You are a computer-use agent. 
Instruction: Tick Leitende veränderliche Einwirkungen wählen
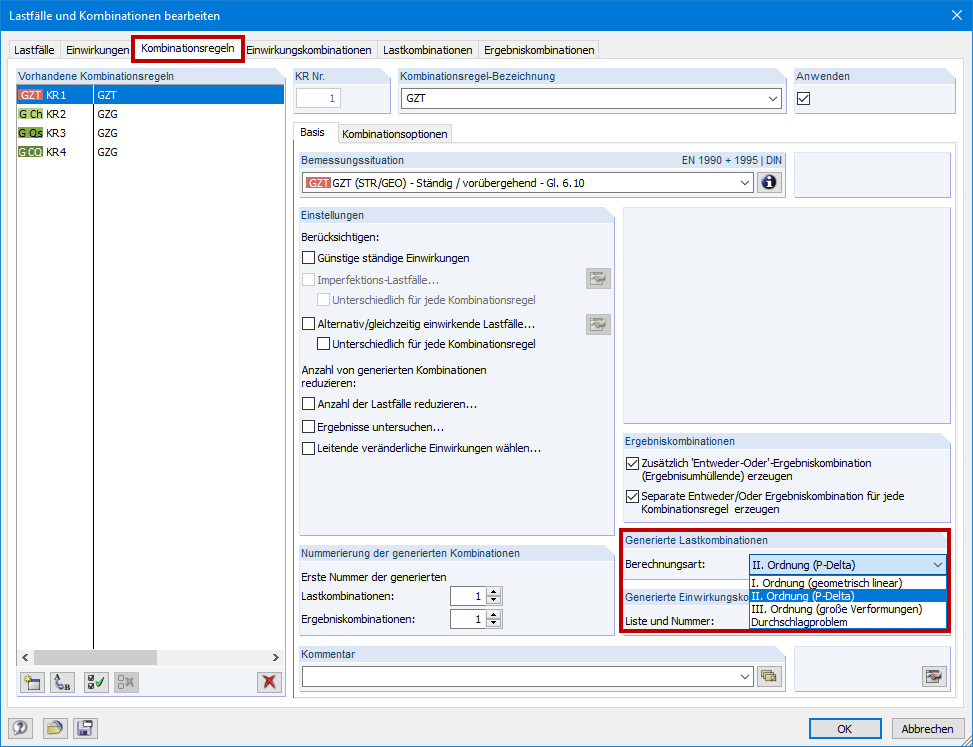click(x=308, y=448)
